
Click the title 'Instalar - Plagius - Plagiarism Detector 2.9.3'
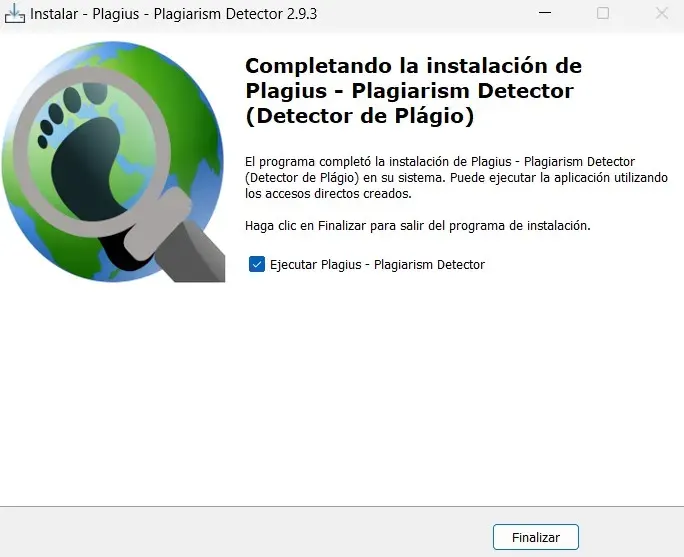tap(174, 14)
